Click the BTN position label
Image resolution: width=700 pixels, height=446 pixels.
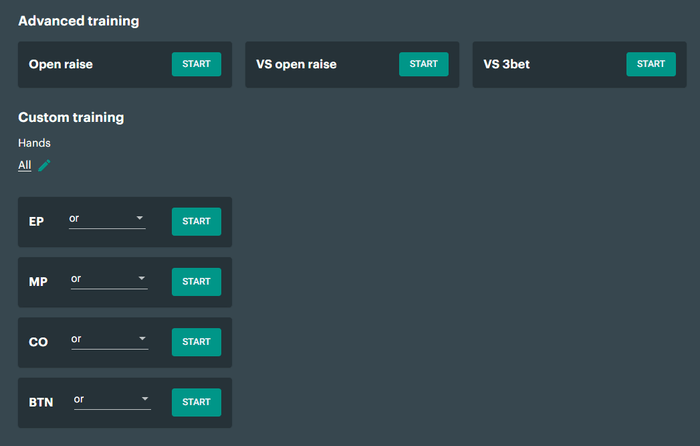(x=41, y=402)
